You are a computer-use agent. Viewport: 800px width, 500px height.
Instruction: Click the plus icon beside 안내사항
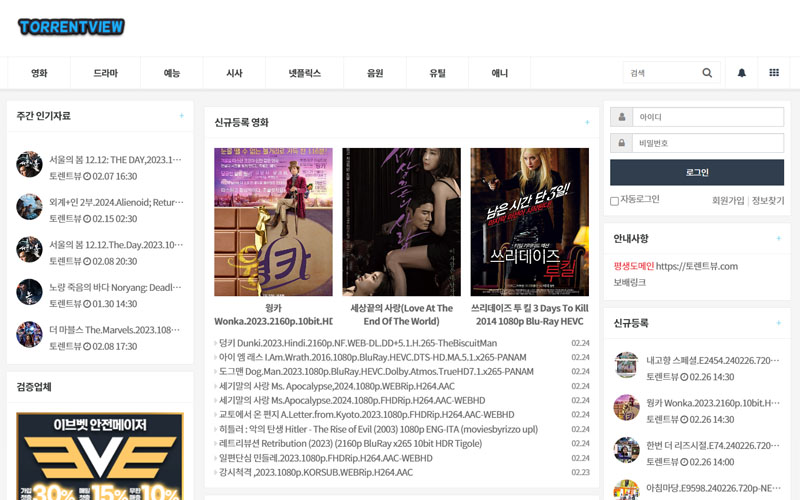coord(779,238)
